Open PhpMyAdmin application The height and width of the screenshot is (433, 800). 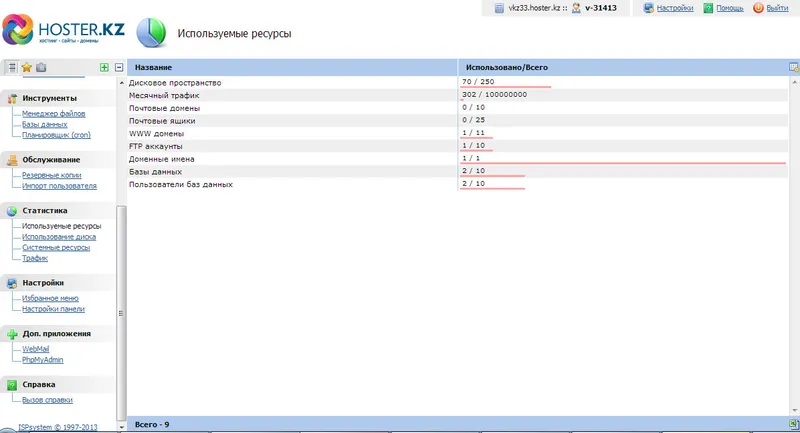click(42, 360)
